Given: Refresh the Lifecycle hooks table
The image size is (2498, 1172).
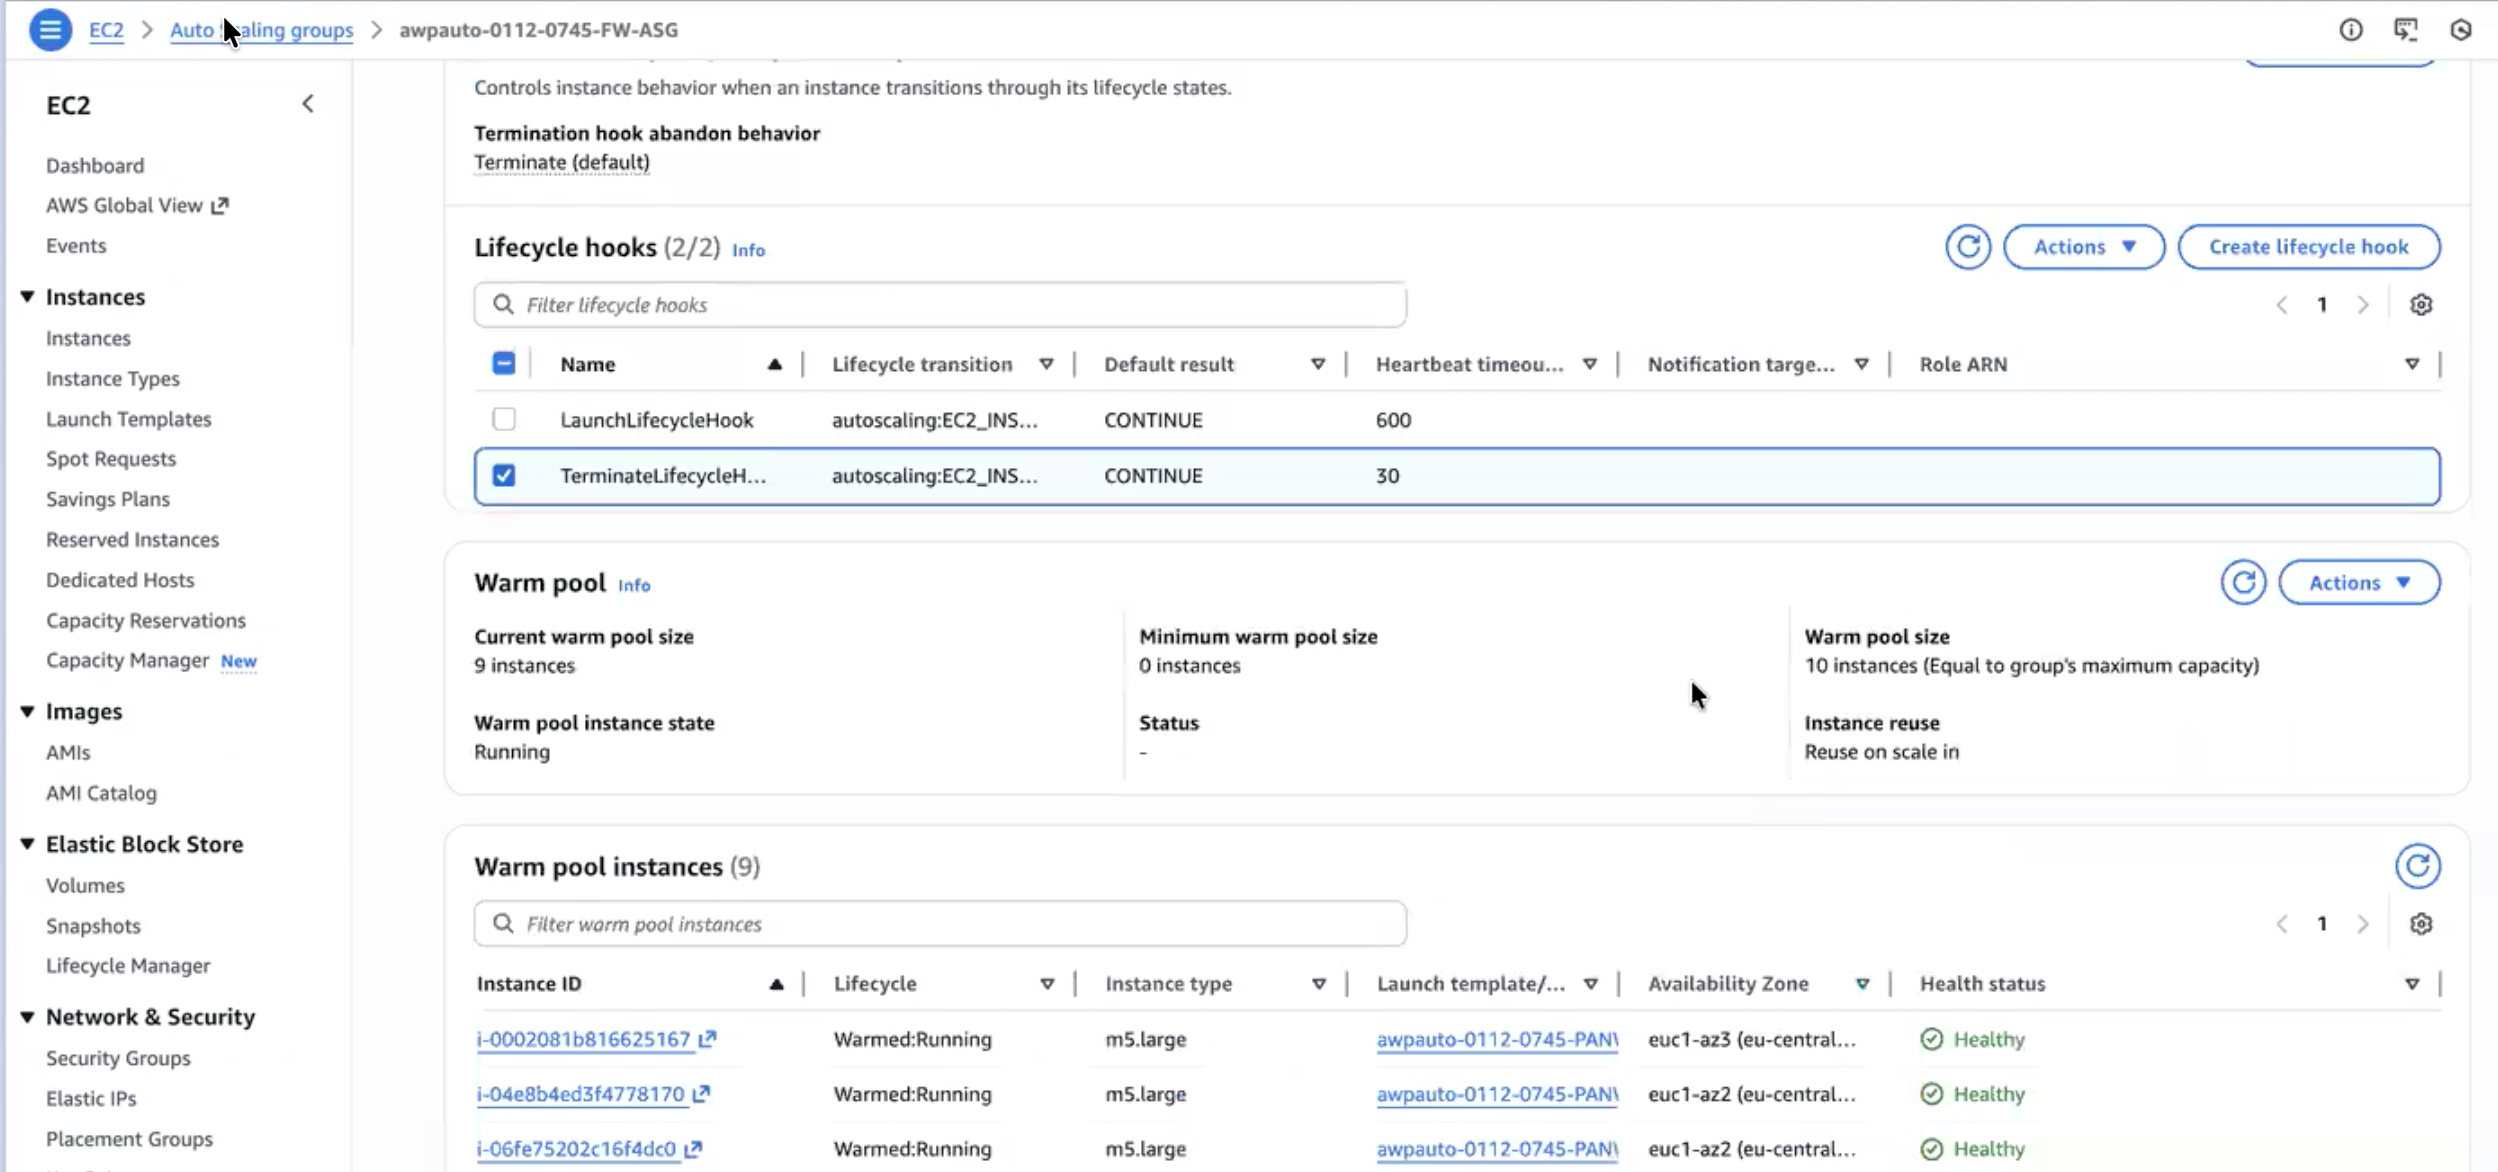Looking at the screenshot, I should coord(1967,247).
